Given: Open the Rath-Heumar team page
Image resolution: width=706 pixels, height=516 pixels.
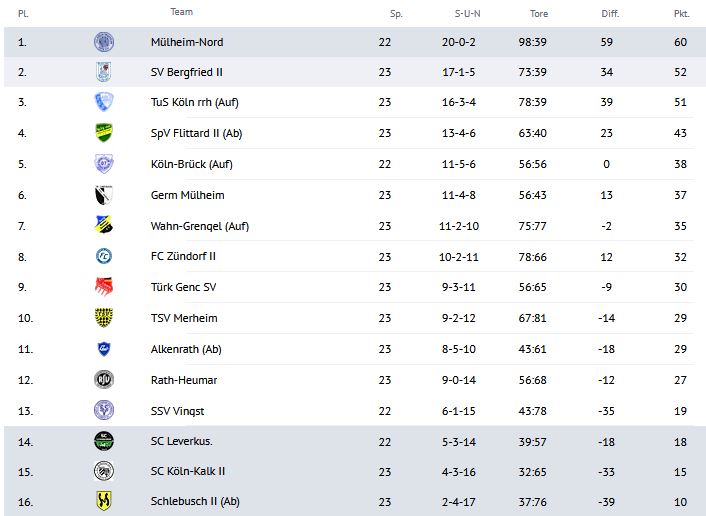Looking at the screenshot, I should tap(183, 380).
